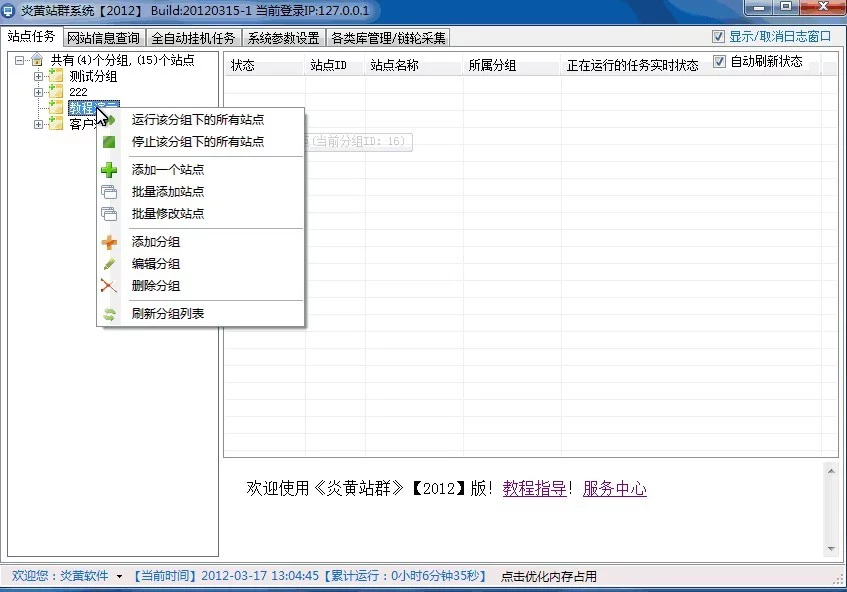Click the app icon in title bar

pyautogui.click(x=8, y=11)
